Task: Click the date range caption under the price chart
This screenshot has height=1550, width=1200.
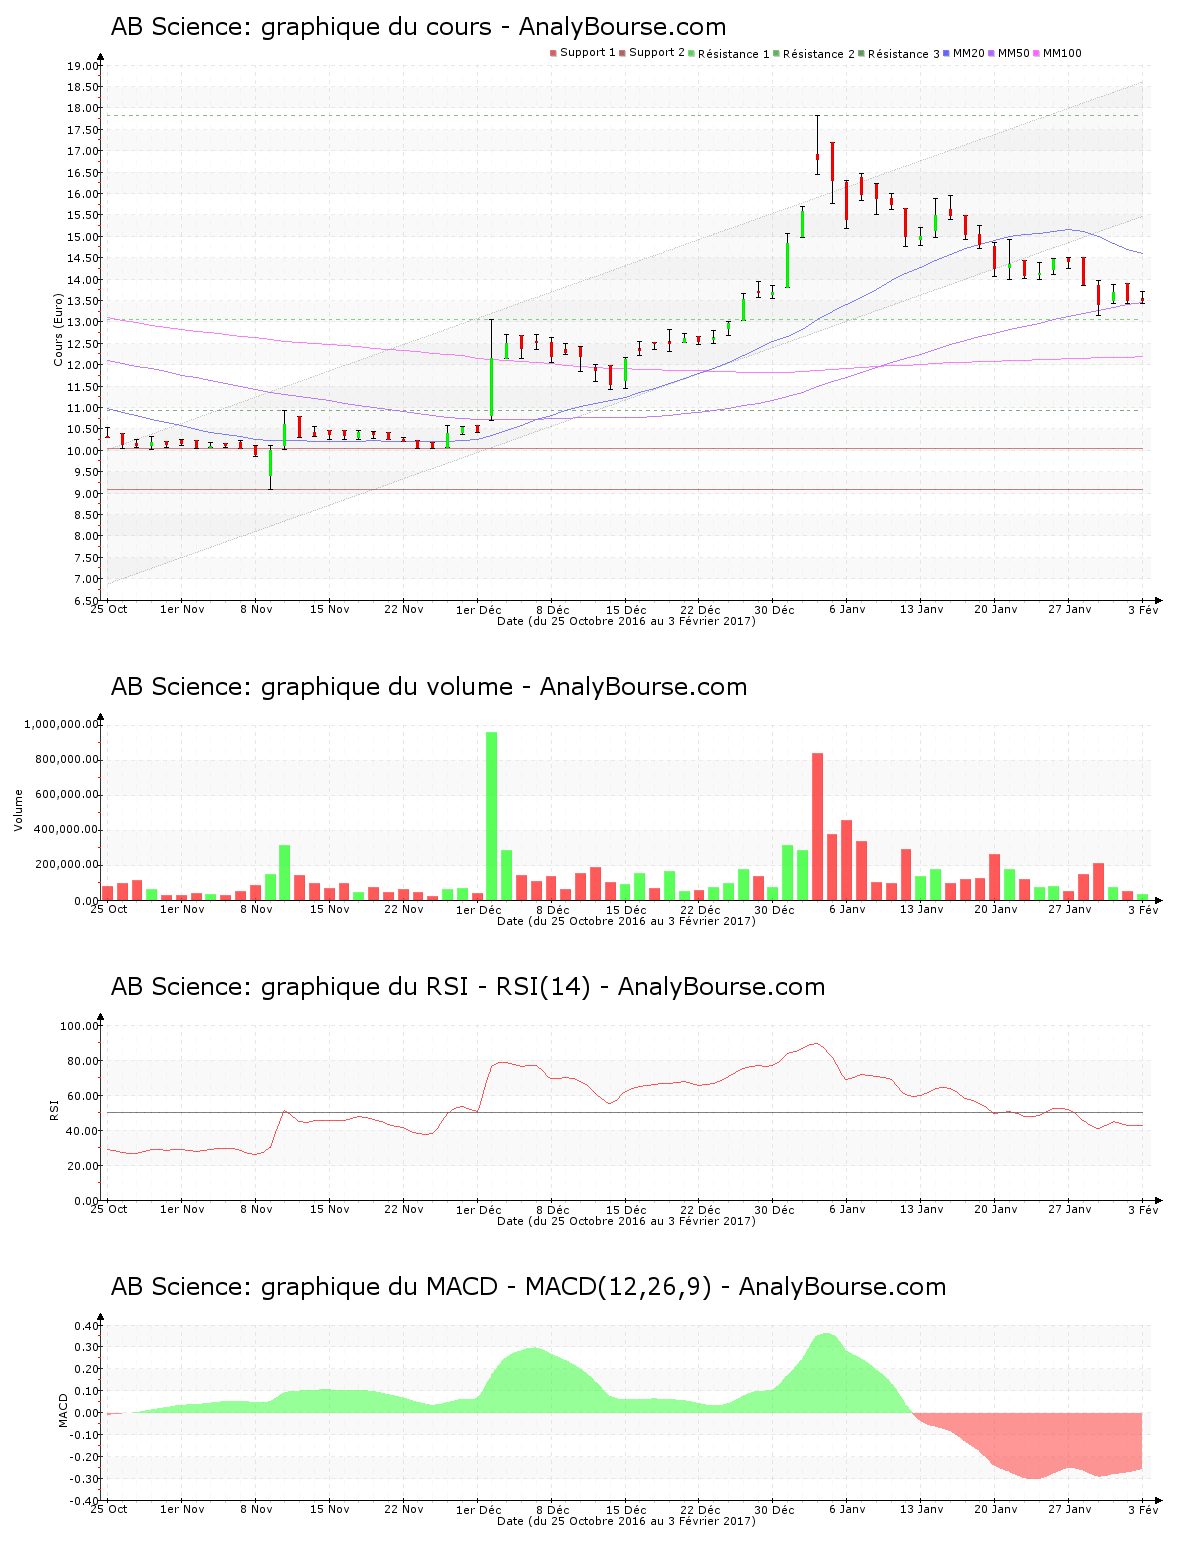Action: pyautogui.click(x=626, y=621)
